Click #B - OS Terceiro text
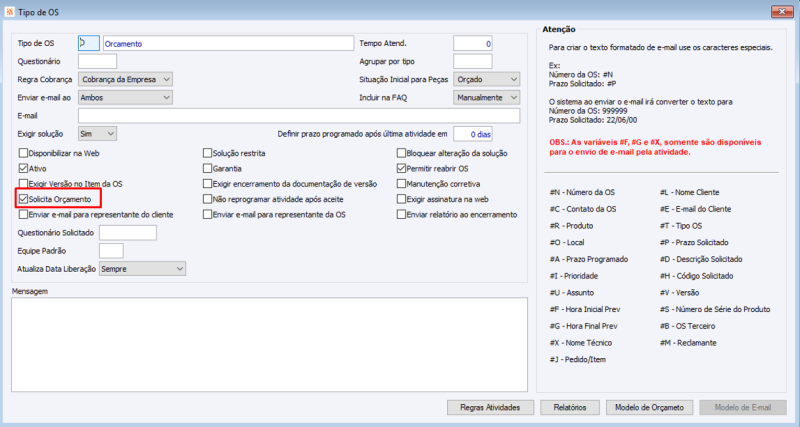 [687, 326]
